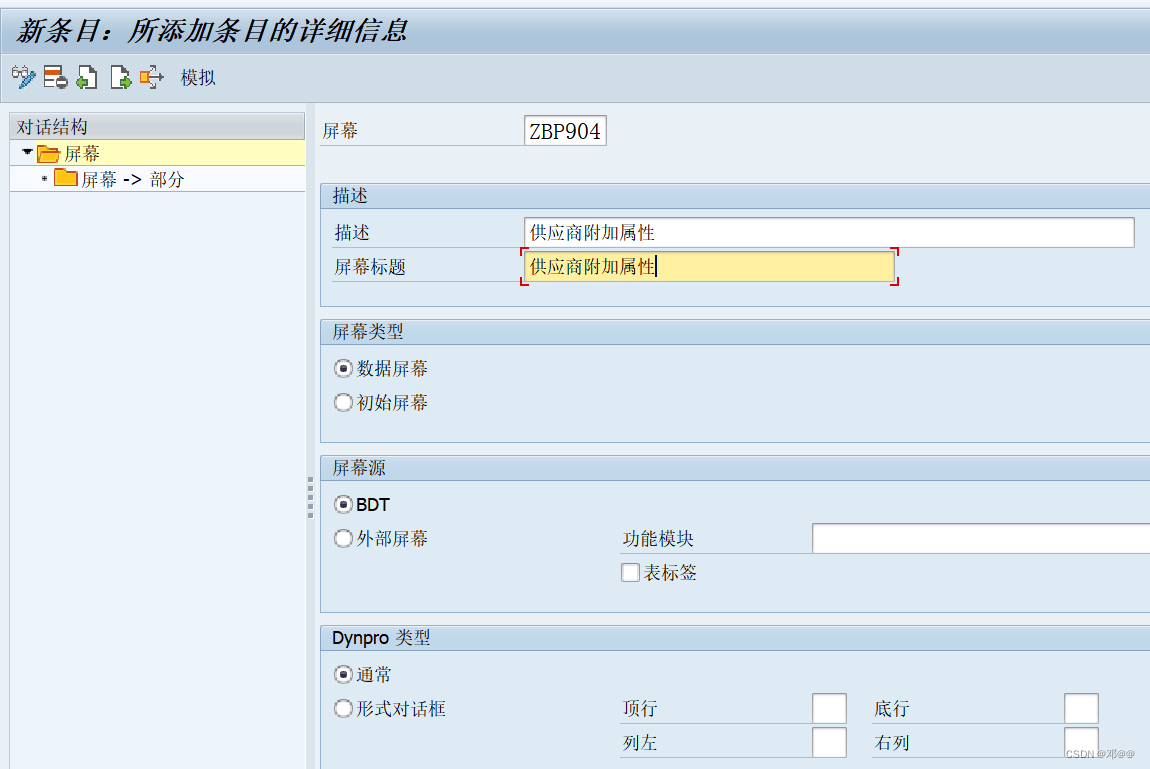The height and width of the screenshot is (769, 1150).
Task: Select the 屏幕 row in 对话结构
Action: pyautogui.click(x=157, y=153)
